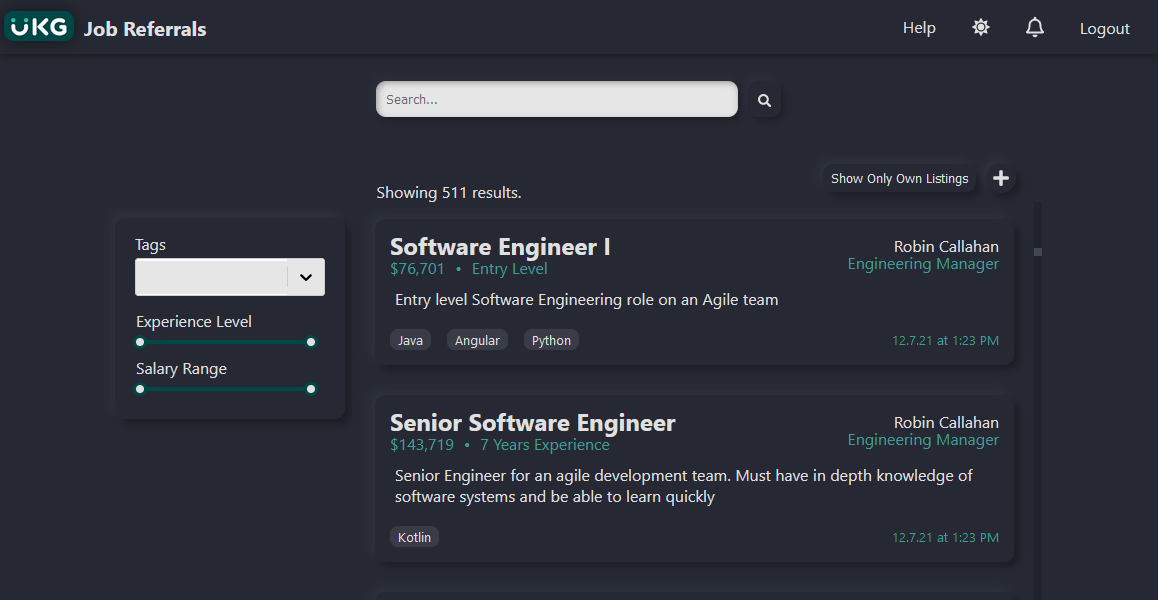Grab the Salary Range maximum handle
This screenshot has height=600, width=1158.
click(311, 389)
